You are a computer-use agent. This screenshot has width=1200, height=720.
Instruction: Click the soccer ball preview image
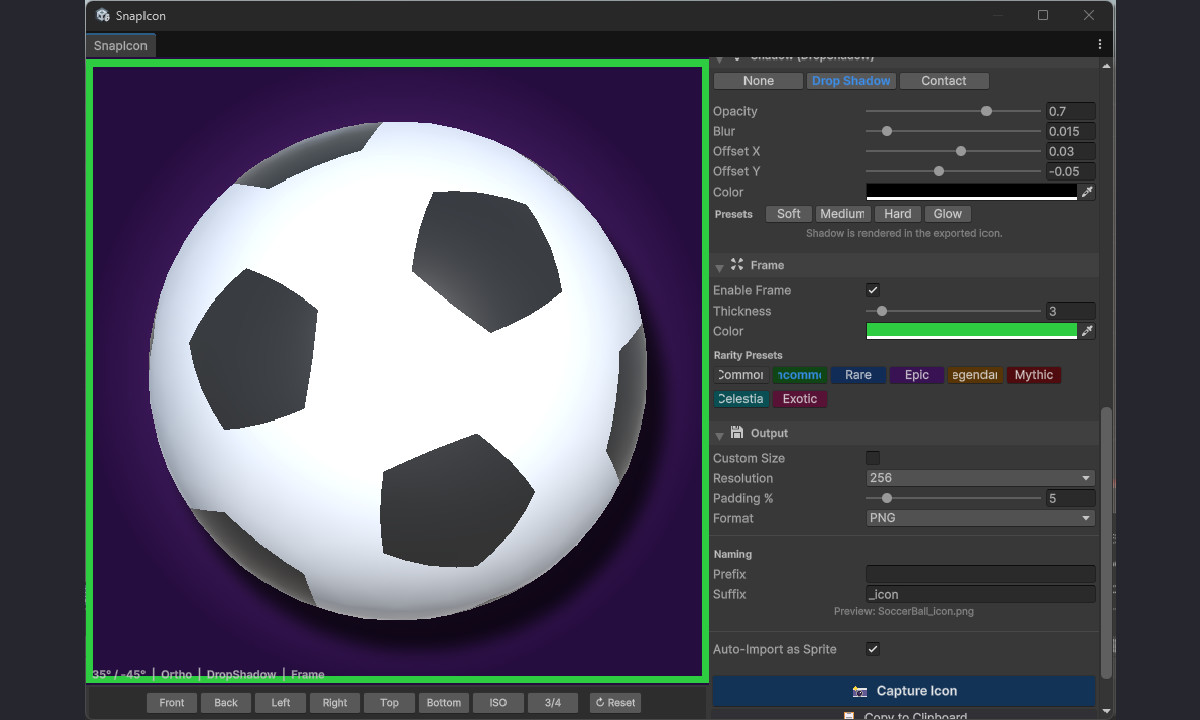coord(397,373)
